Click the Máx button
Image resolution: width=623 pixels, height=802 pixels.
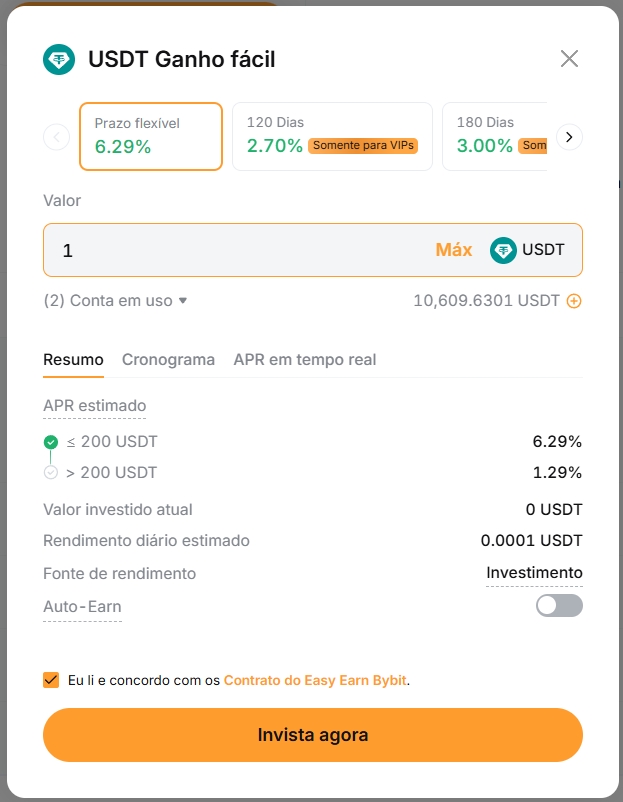(453, 250)
